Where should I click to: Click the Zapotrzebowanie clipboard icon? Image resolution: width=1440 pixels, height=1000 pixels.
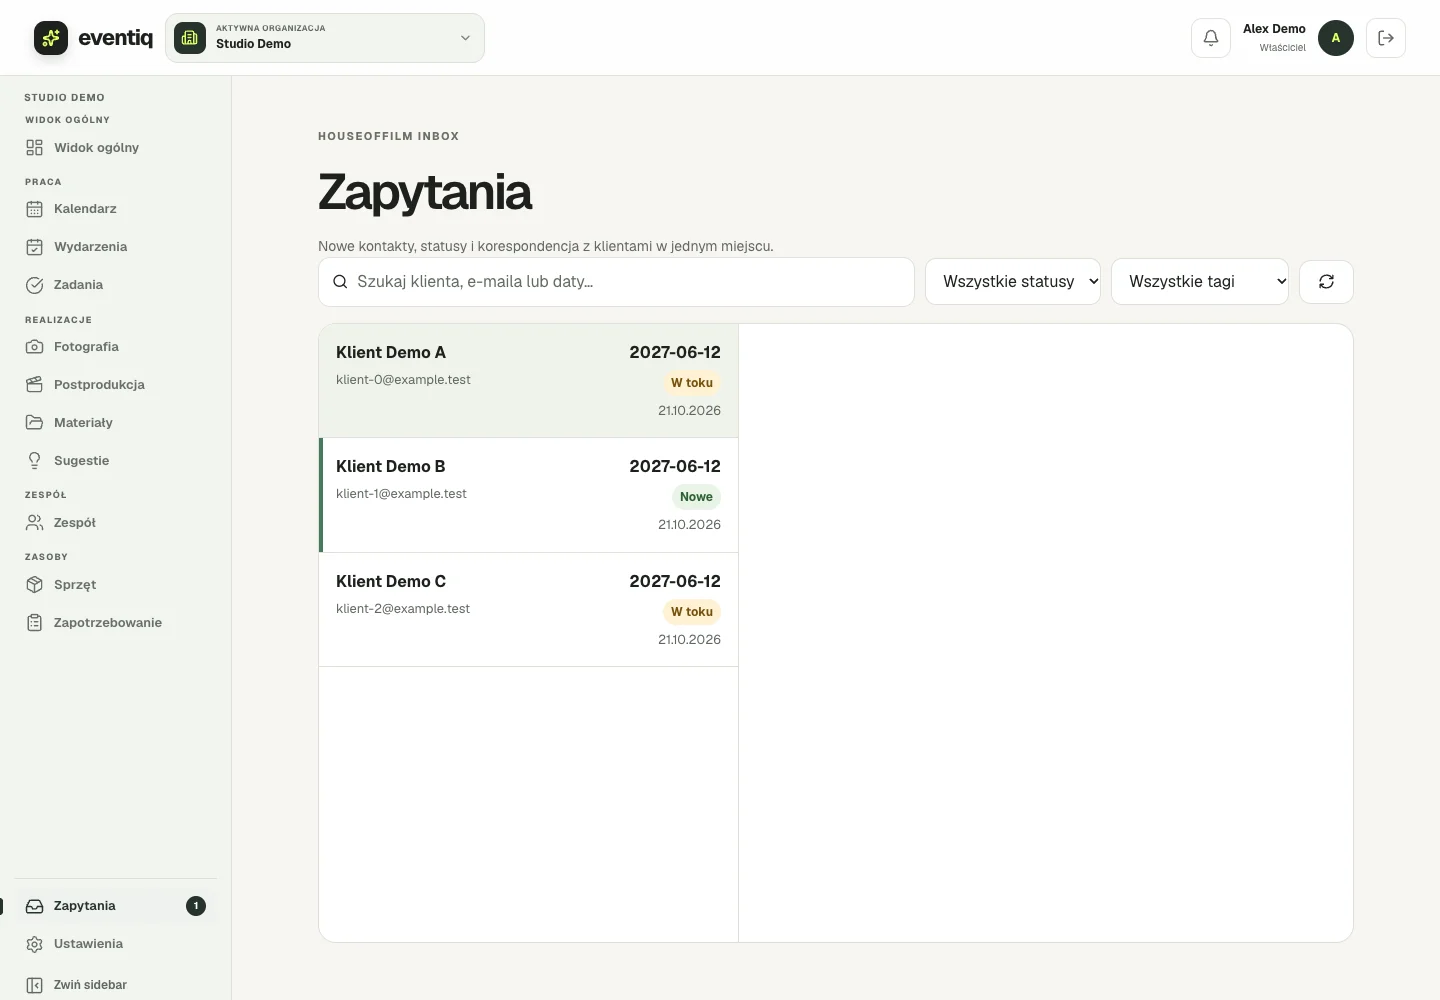point(35,623)
